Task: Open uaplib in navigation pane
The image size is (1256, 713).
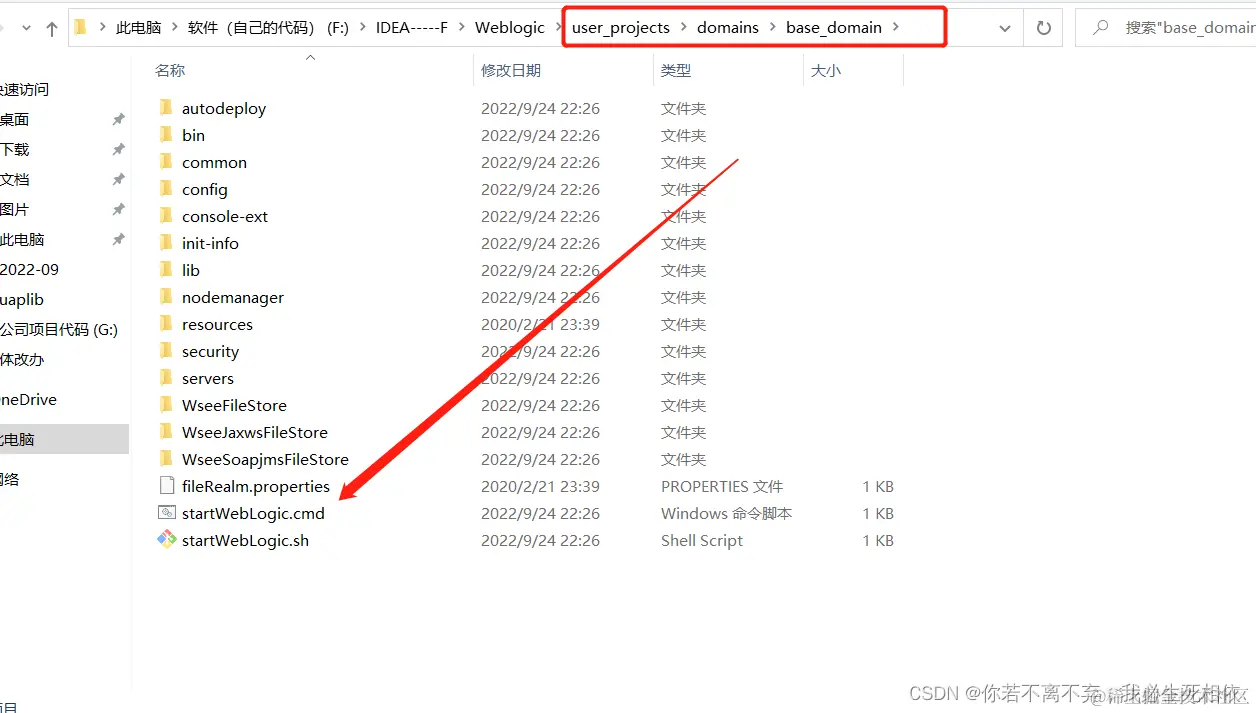Action: tap(23, 299)
